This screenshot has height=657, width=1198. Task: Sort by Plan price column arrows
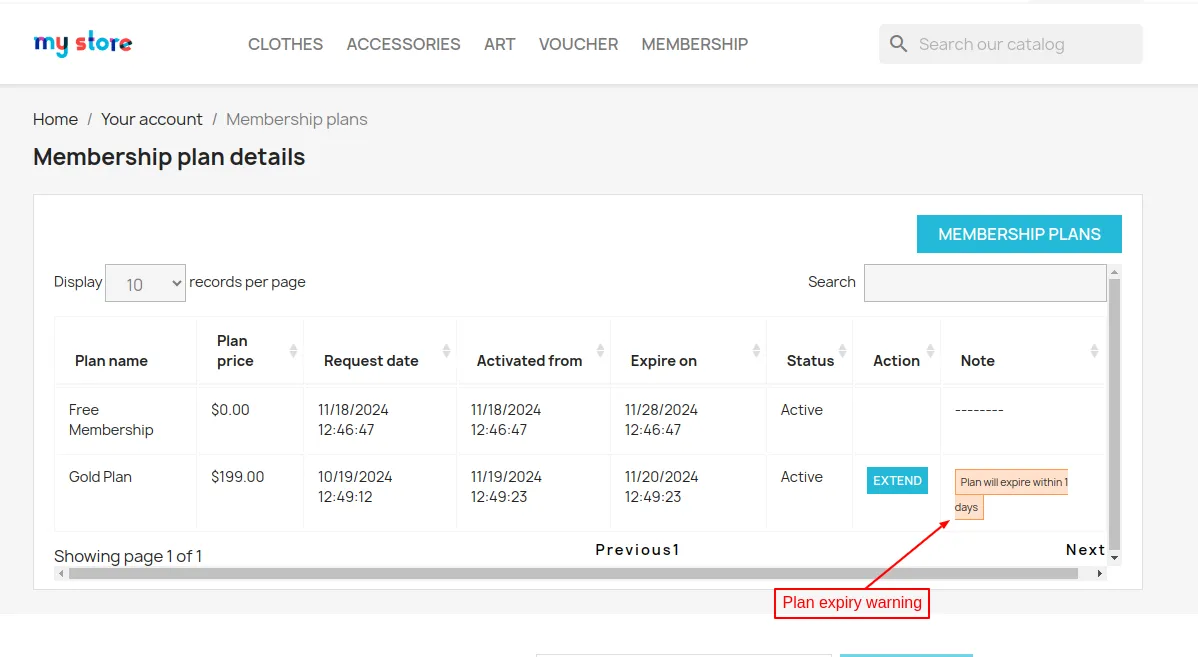293,351
